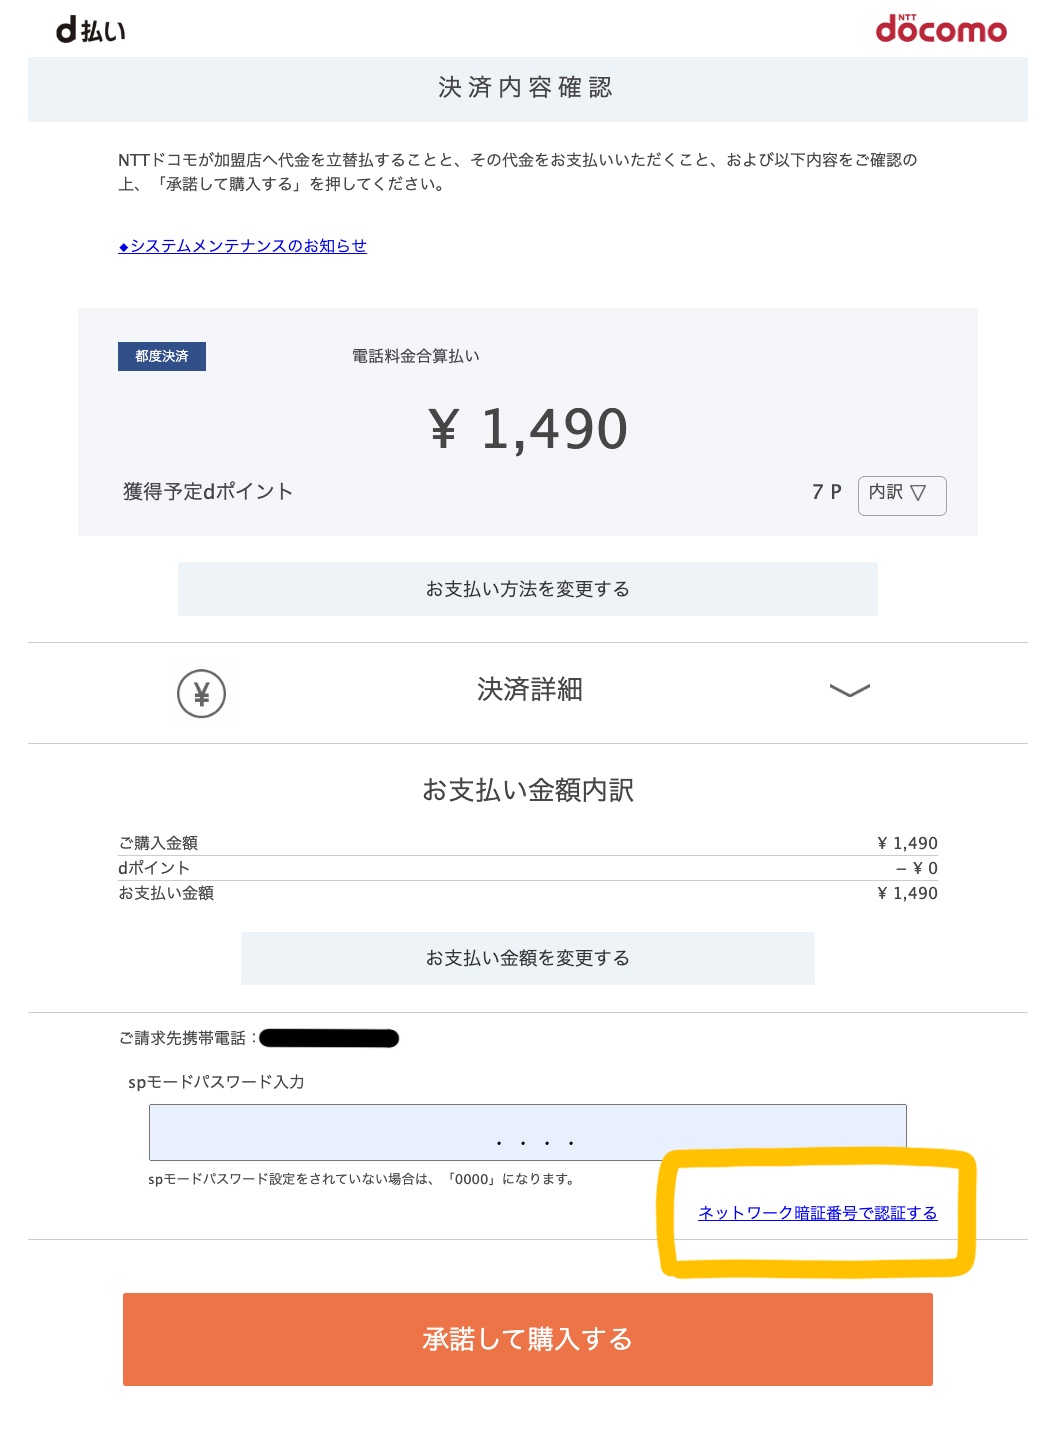Open the システムメンテナンスのお知らせ link

point(243,246)
